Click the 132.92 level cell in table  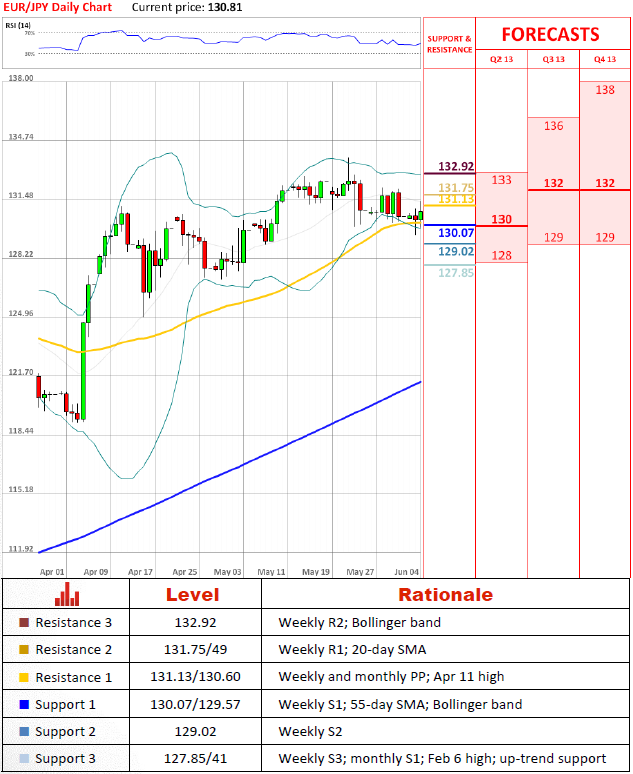pyautogui.click(x=196, y=622)
